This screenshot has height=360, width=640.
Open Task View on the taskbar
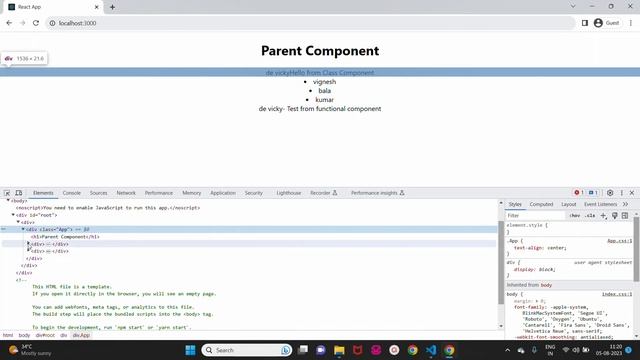pyautogui.click(x=302, y=350)
